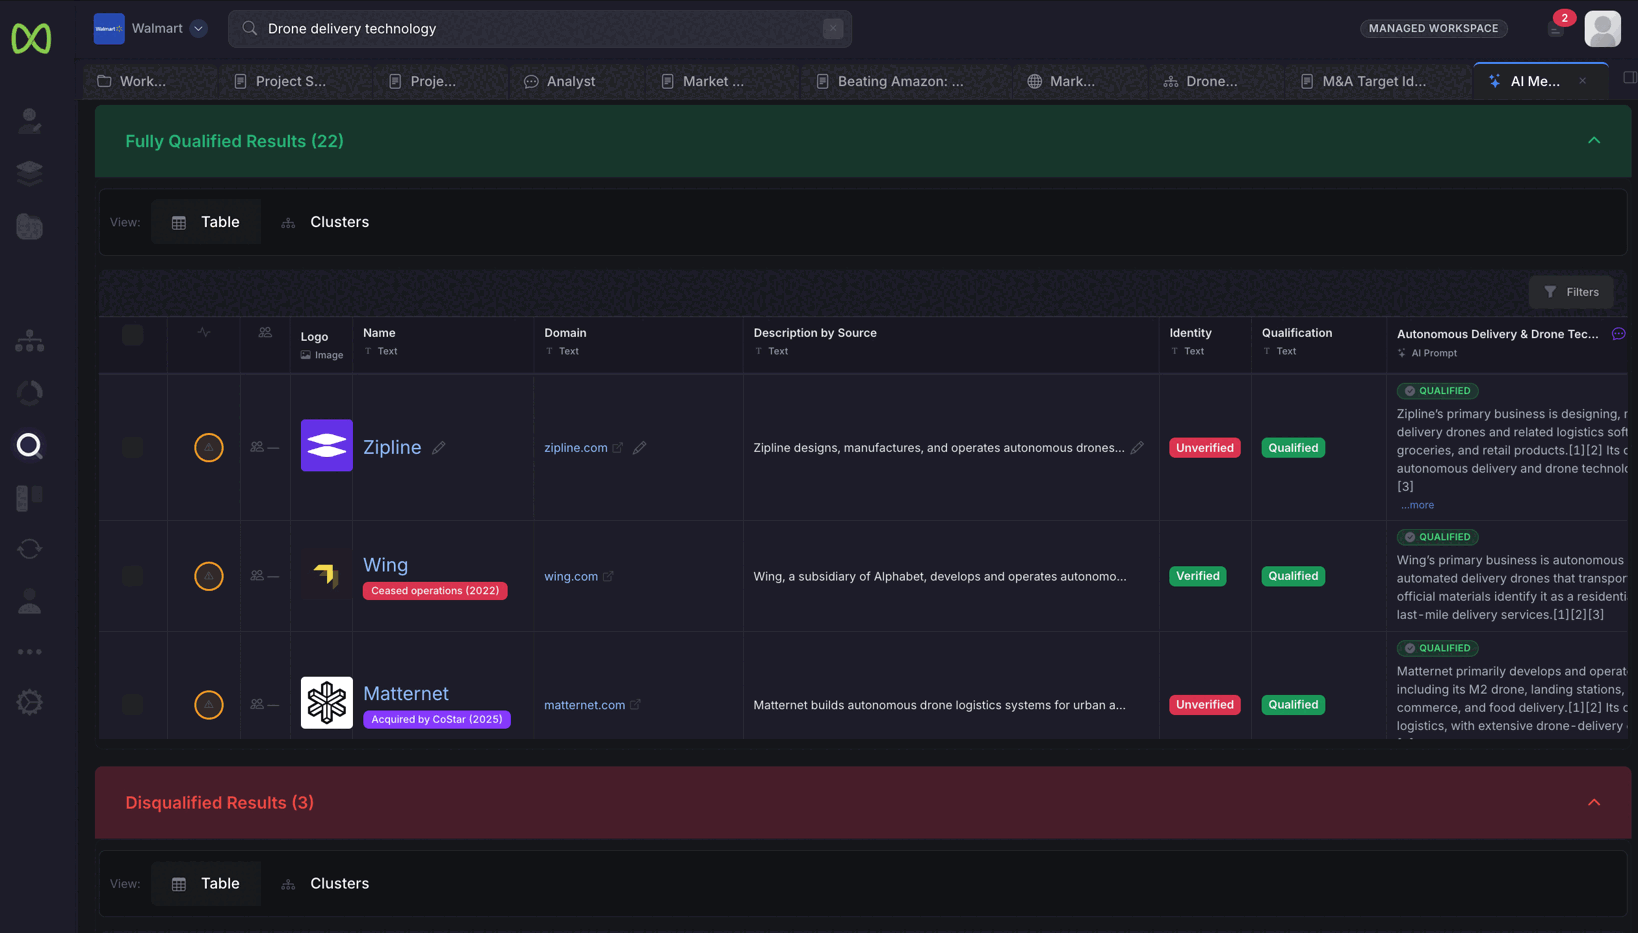Open the Walmart workspace dropdown
The image size is (1638, 933).
(198, 28)
